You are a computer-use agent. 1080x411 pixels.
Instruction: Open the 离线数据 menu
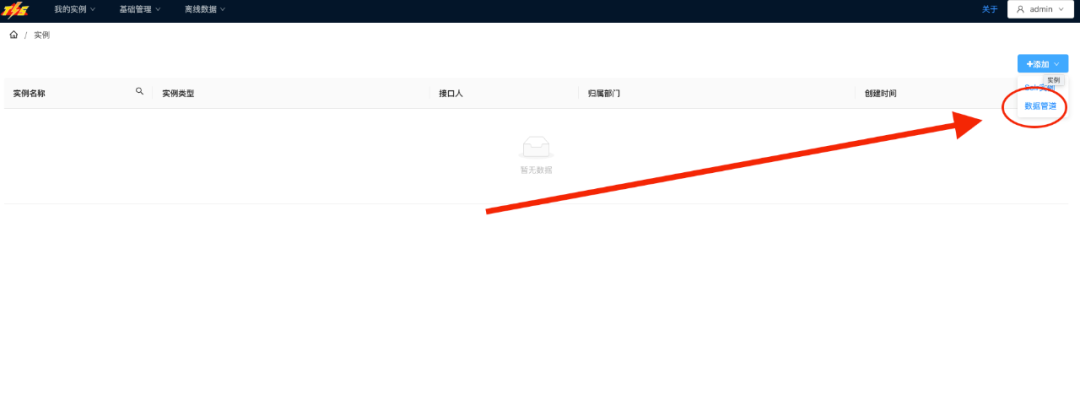205,10
